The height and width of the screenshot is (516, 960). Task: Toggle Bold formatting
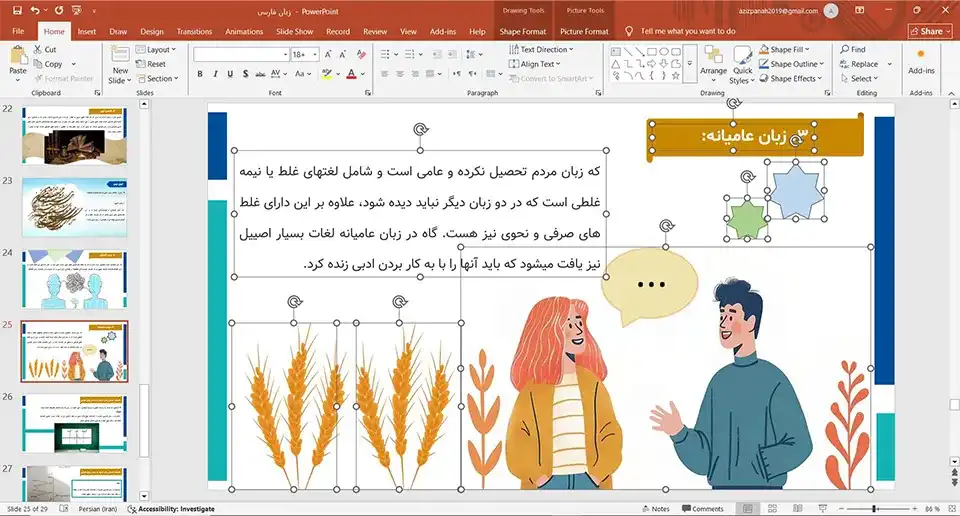(200, 74)
